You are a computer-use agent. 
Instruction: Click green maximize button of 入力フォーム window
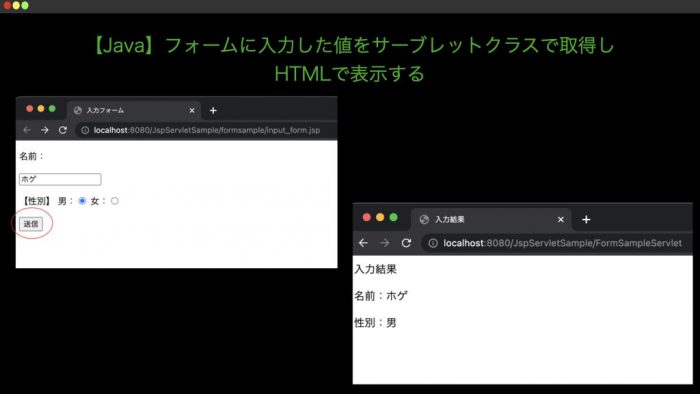click(52, 108)
